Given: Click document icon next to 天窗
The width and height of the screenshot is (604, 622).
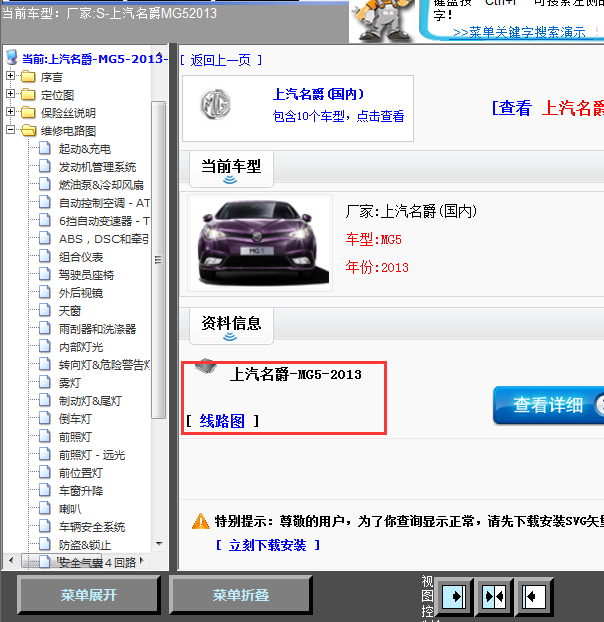Looking at the screenshot, I should (x=45, y=310).
